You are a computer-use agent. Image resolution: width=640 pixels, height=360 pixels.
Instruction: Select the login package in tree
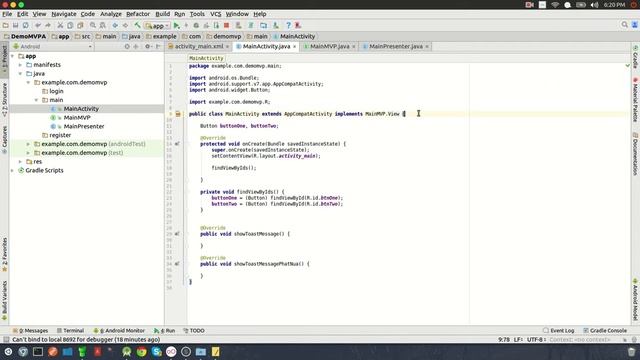point(56,91)
